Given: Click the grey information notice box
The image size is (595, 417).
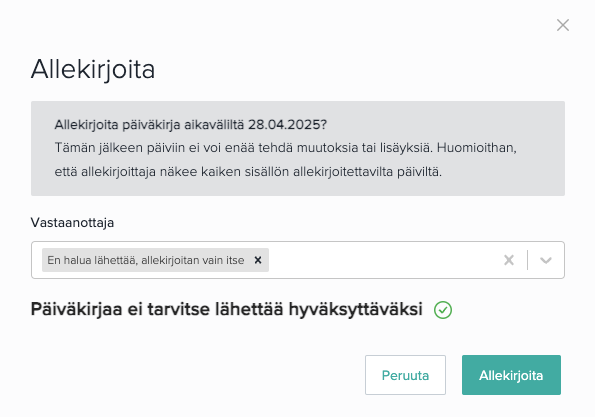Looking at the screenshot, I should pyautogui.click(x=298, y=148).
